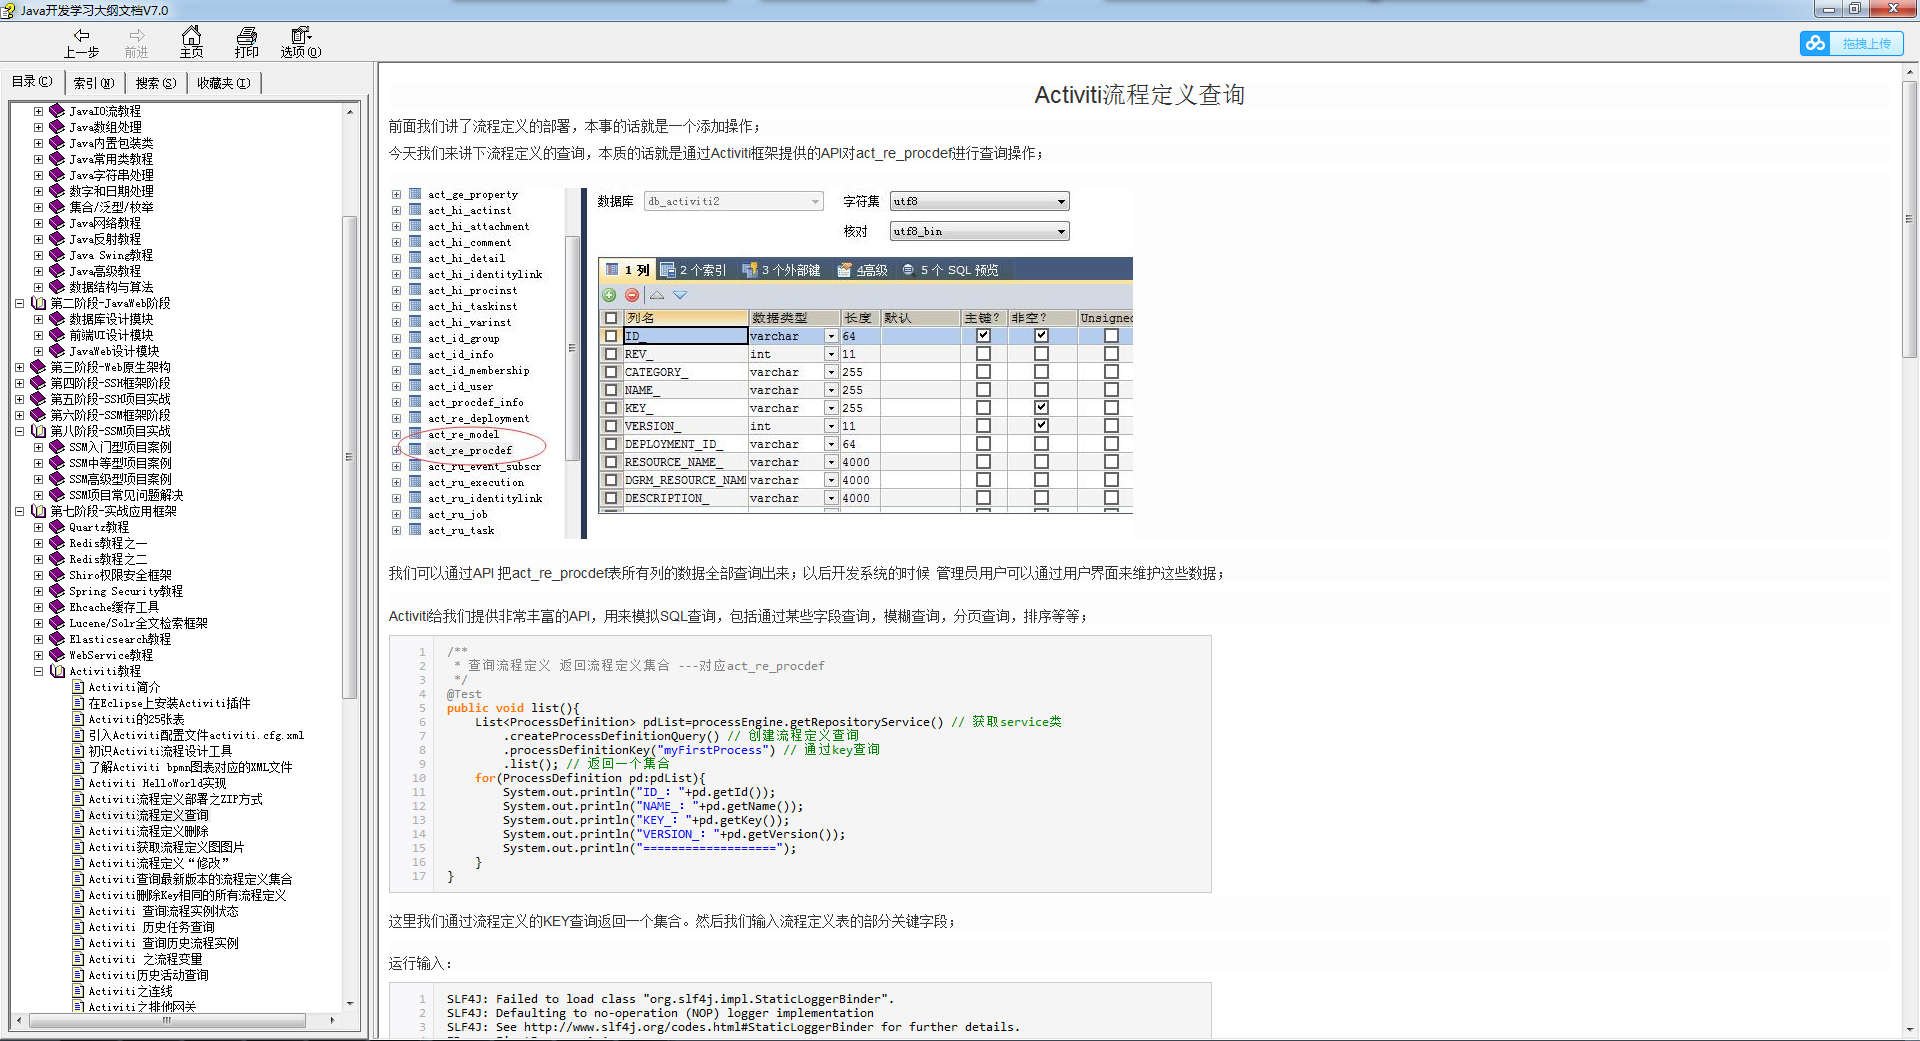Click the 数据库设计模块 book icon
The height and width of the screenshot is (1041, 1920).
57,319
